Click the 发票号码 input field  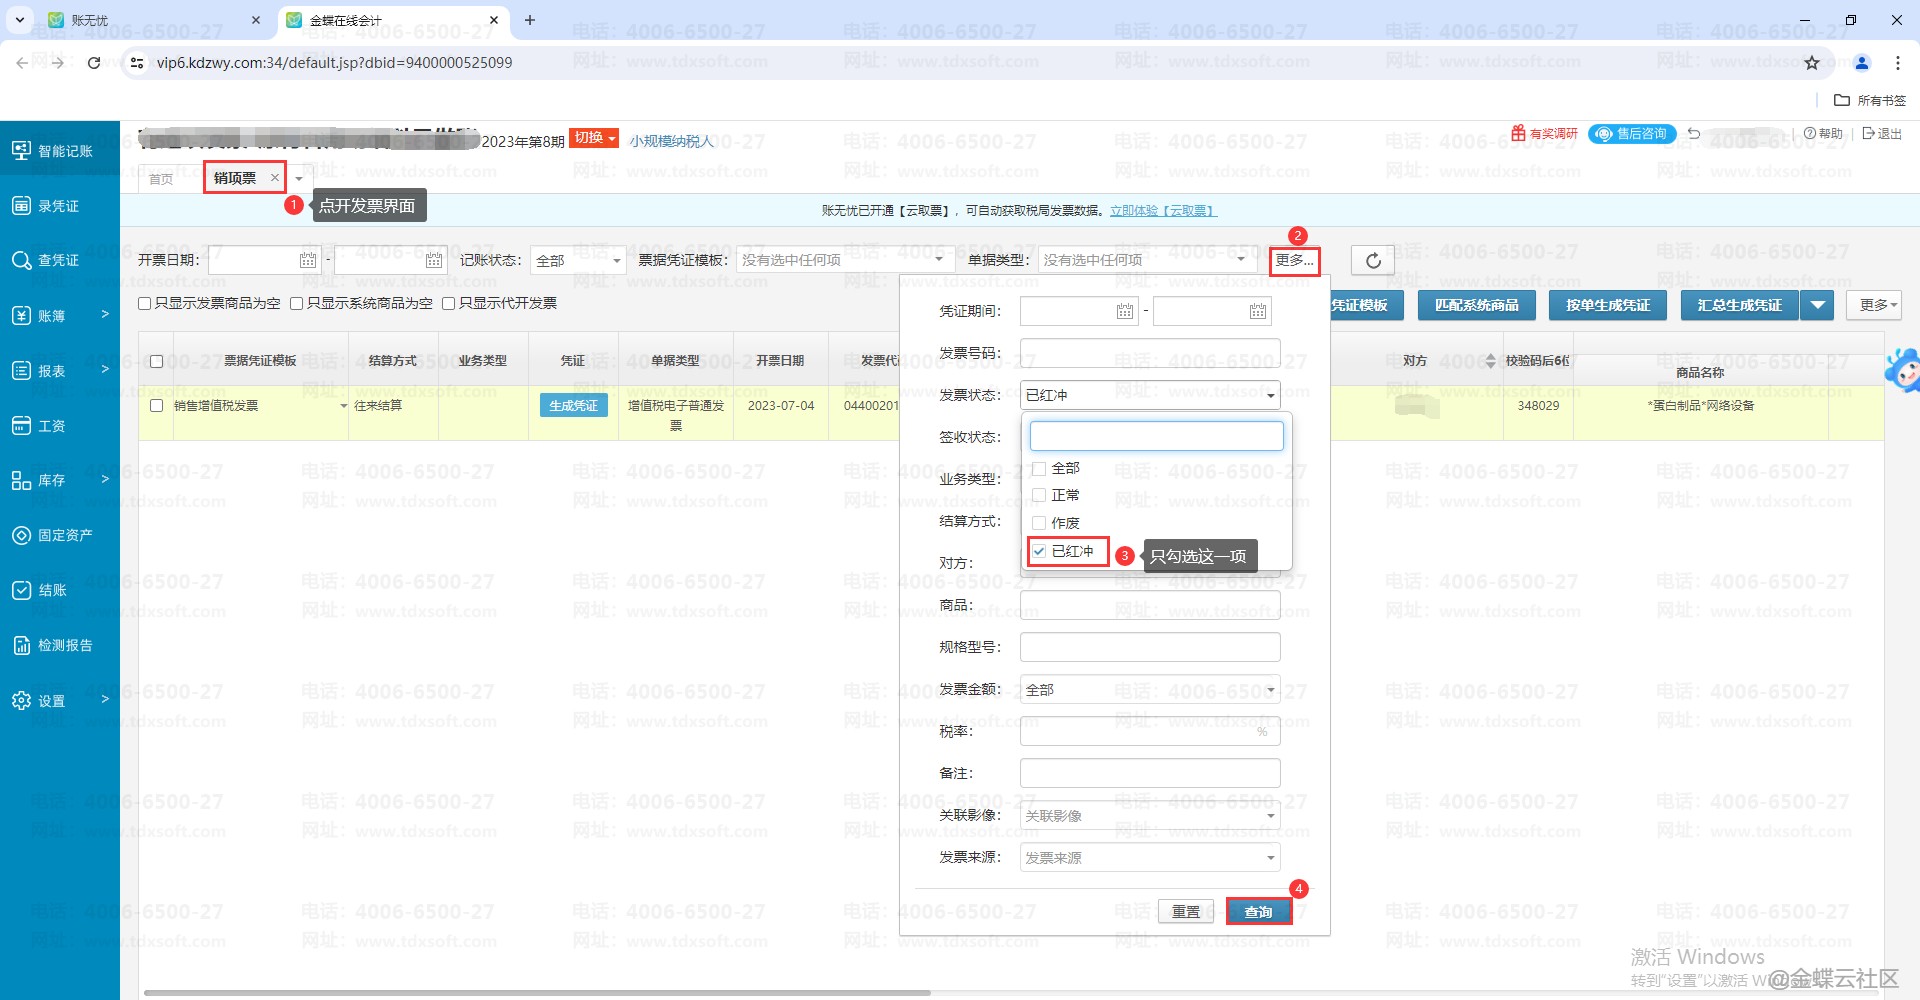click(1150, 353)
